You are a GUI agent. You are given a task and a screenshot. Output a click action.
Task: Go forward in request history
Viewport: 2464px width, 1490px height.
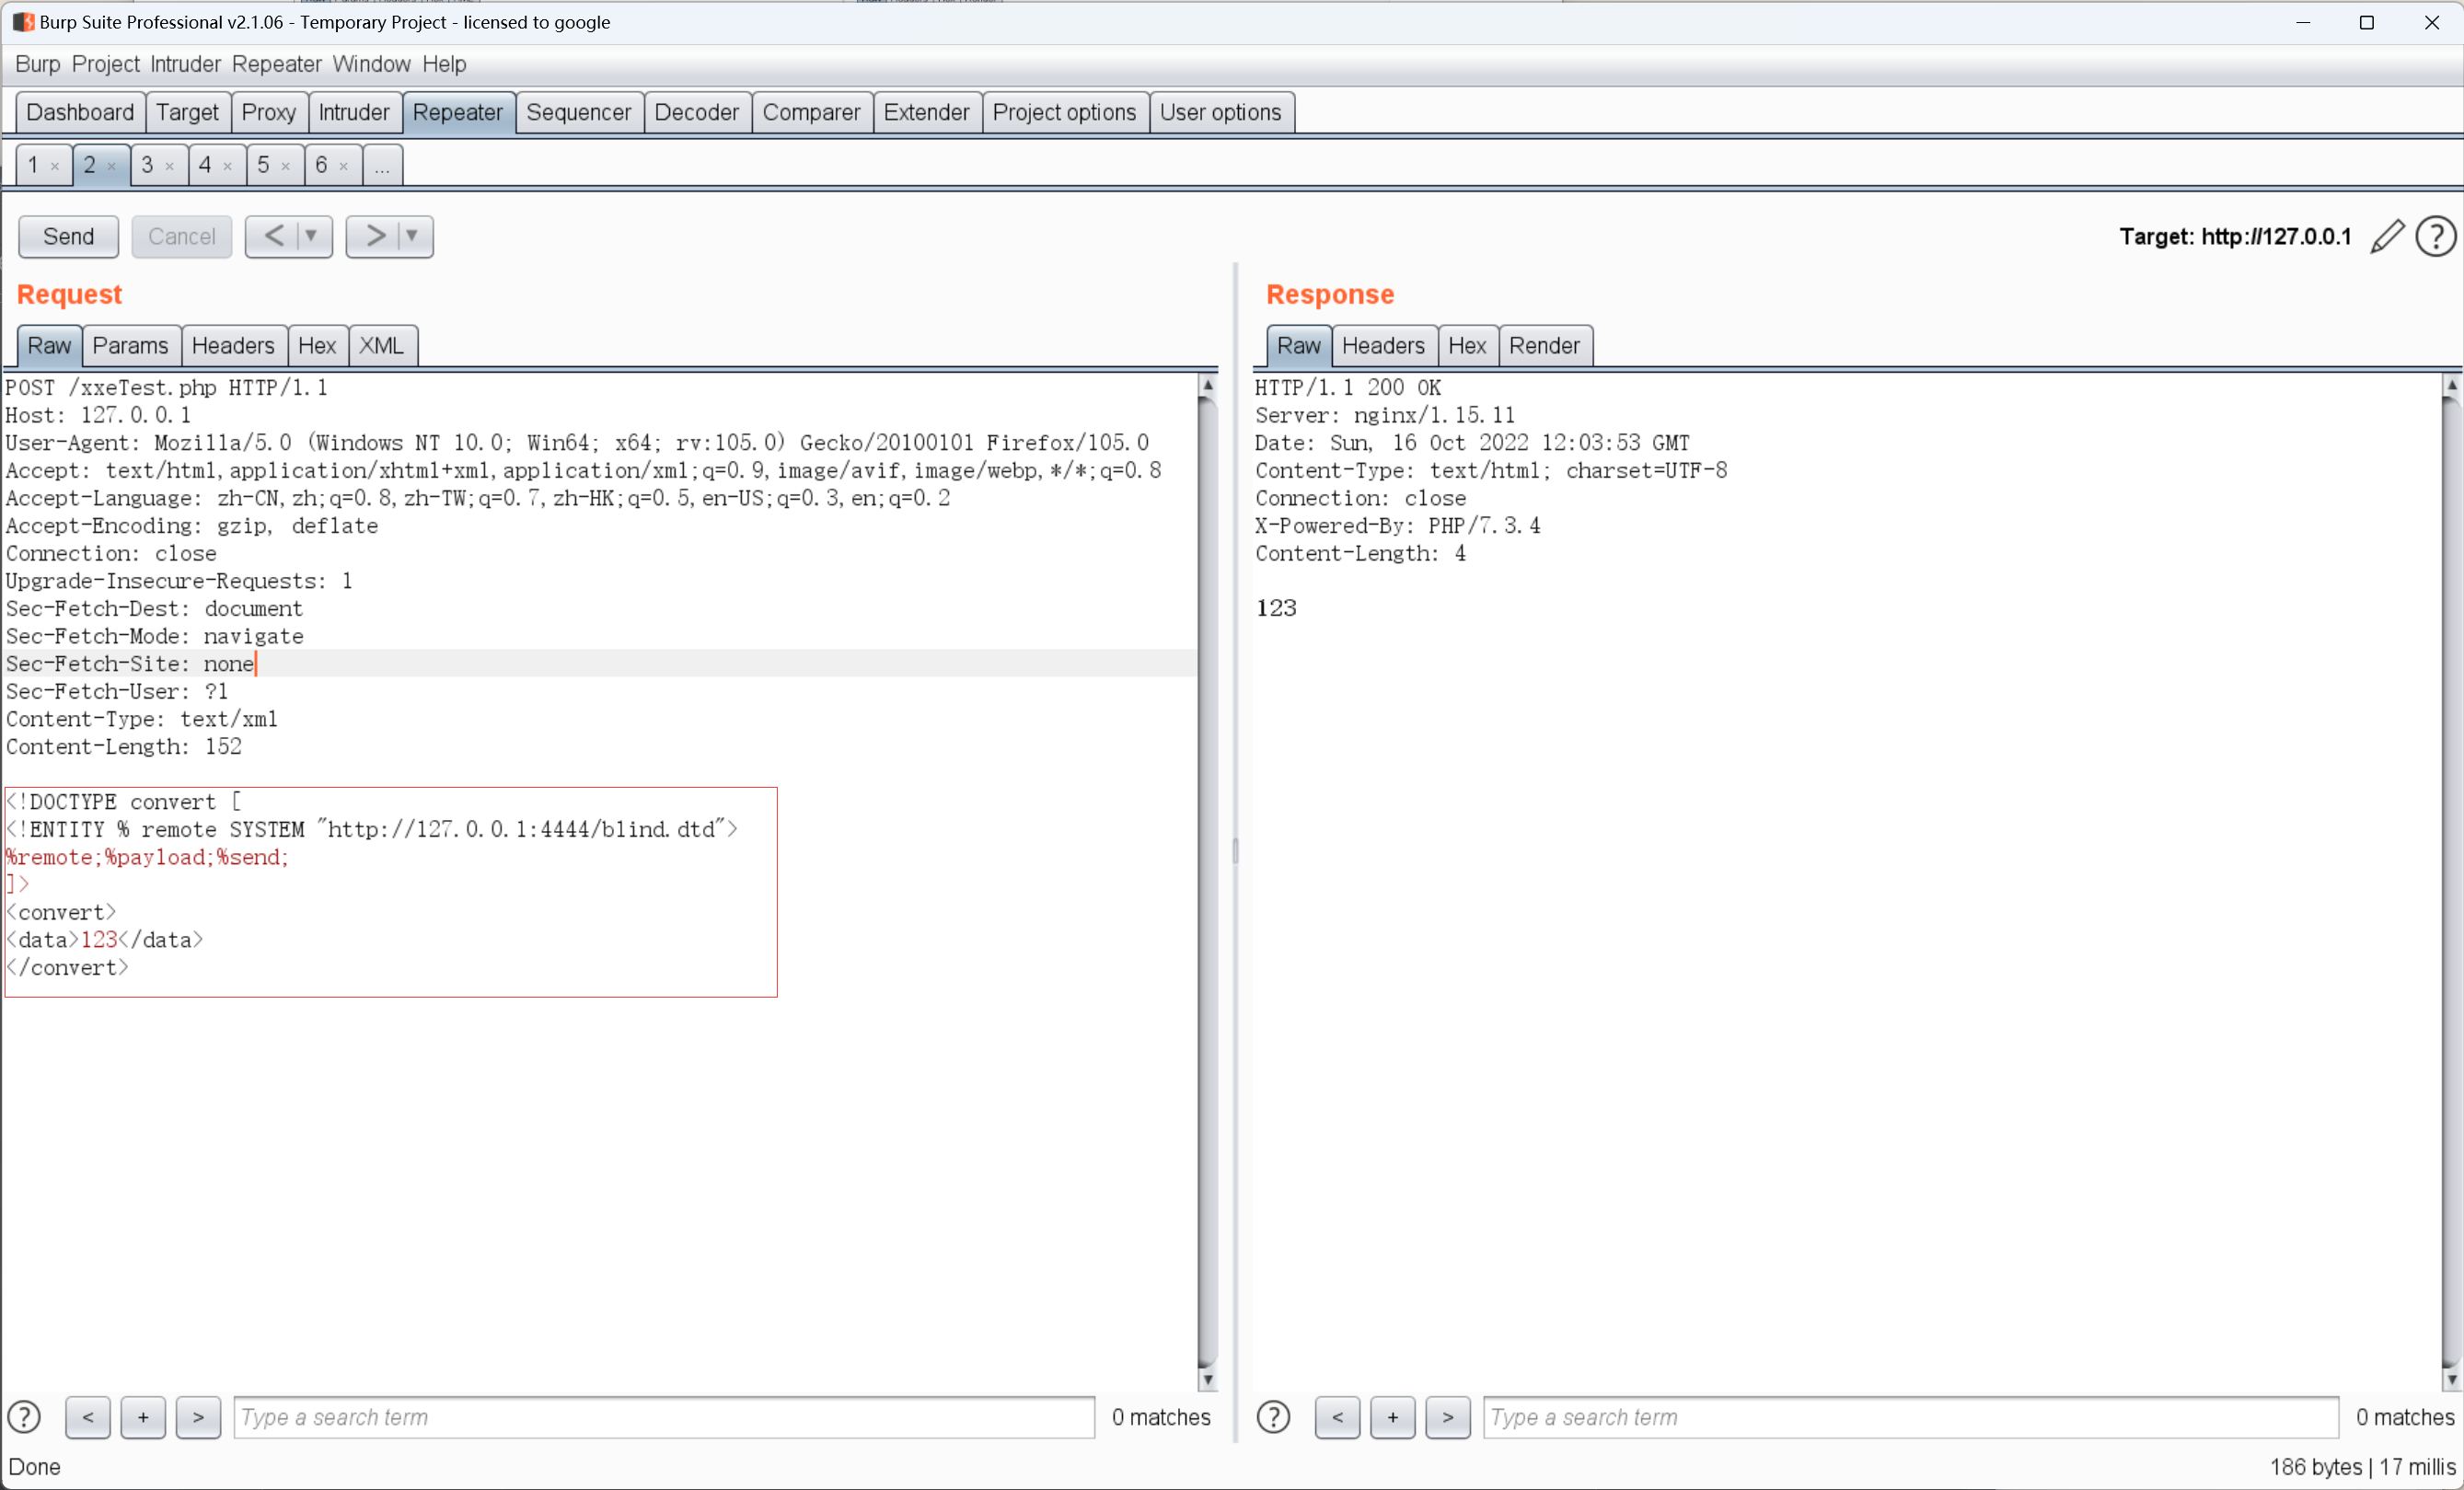pyautogui.click(x=374, y=236)
